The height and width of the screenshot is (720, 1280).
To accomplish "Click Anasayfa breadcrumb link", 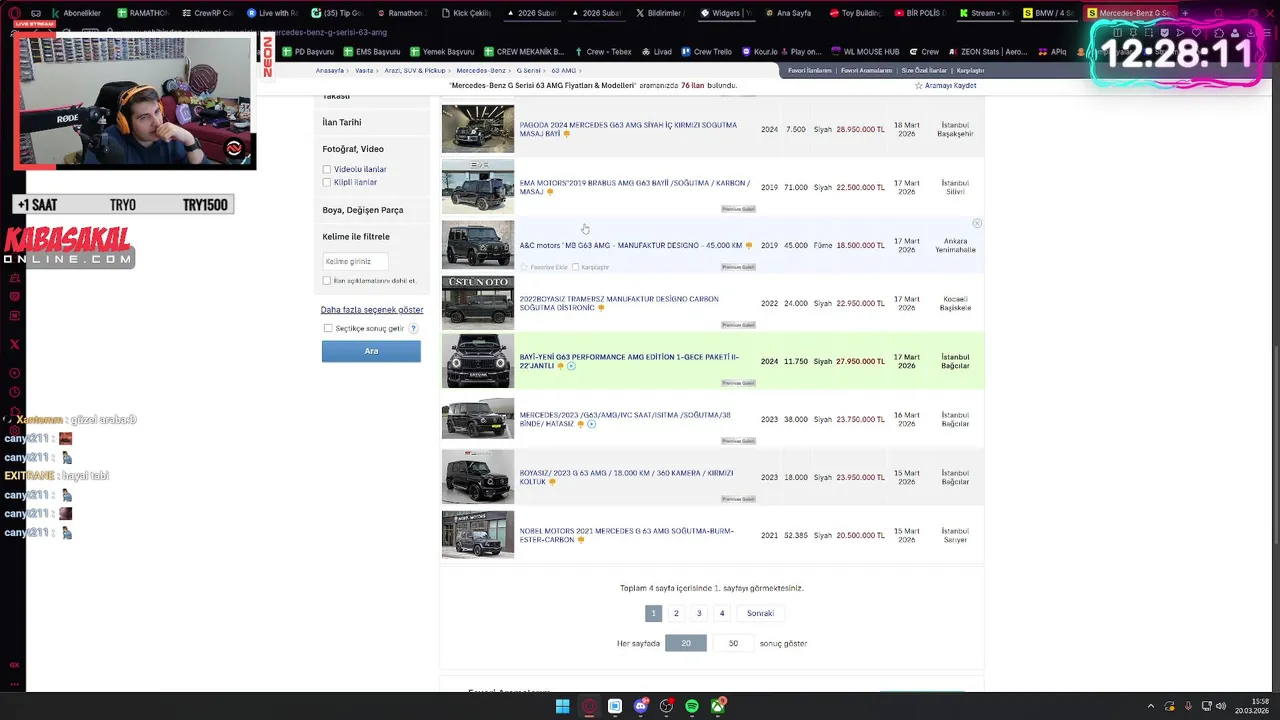I will (330, 71).
